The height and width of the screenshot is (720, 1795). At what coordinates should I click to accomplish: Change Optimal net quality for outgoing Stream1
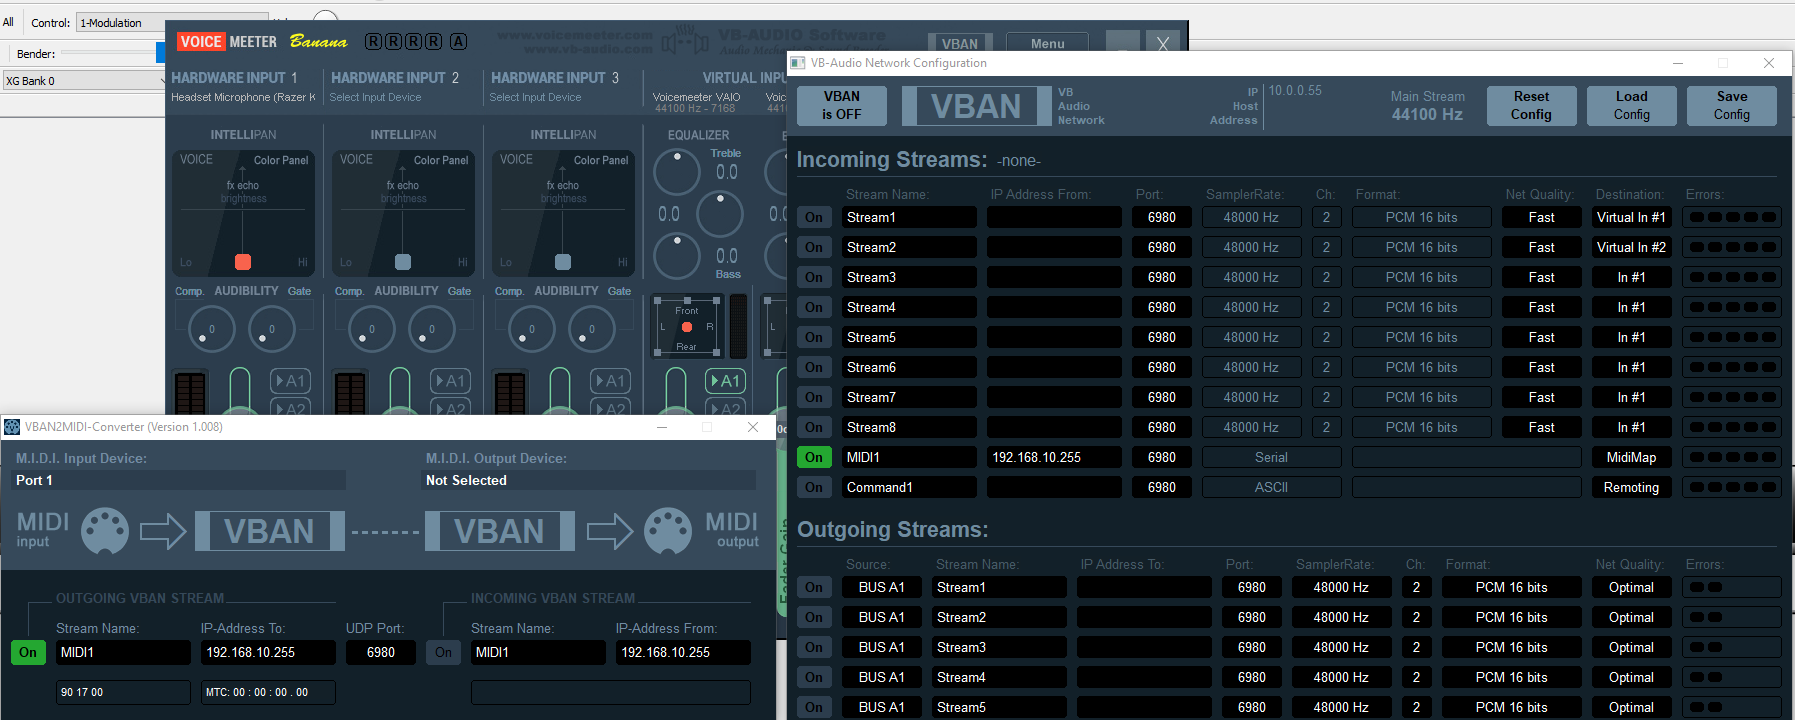tap(1631, 587)
